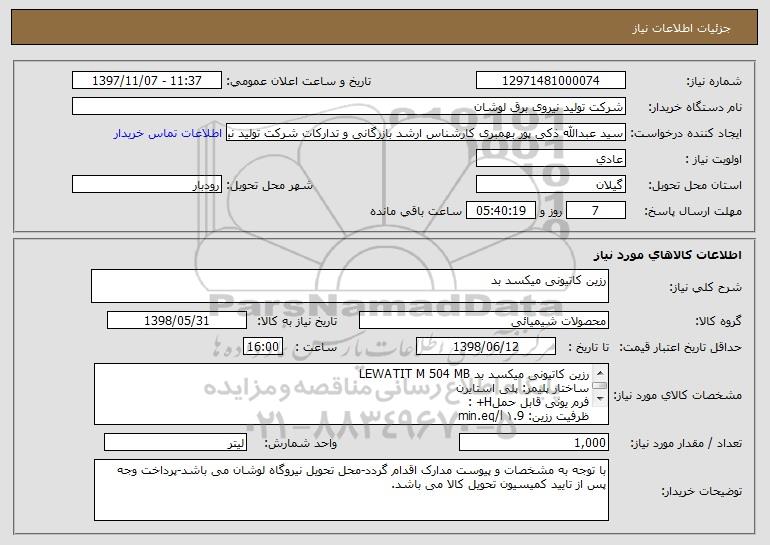The width and height of the screenshot is (770, 545).
Task: Select the announcement date field 1397/11/07 - 11:37
Action: (147, 81)
